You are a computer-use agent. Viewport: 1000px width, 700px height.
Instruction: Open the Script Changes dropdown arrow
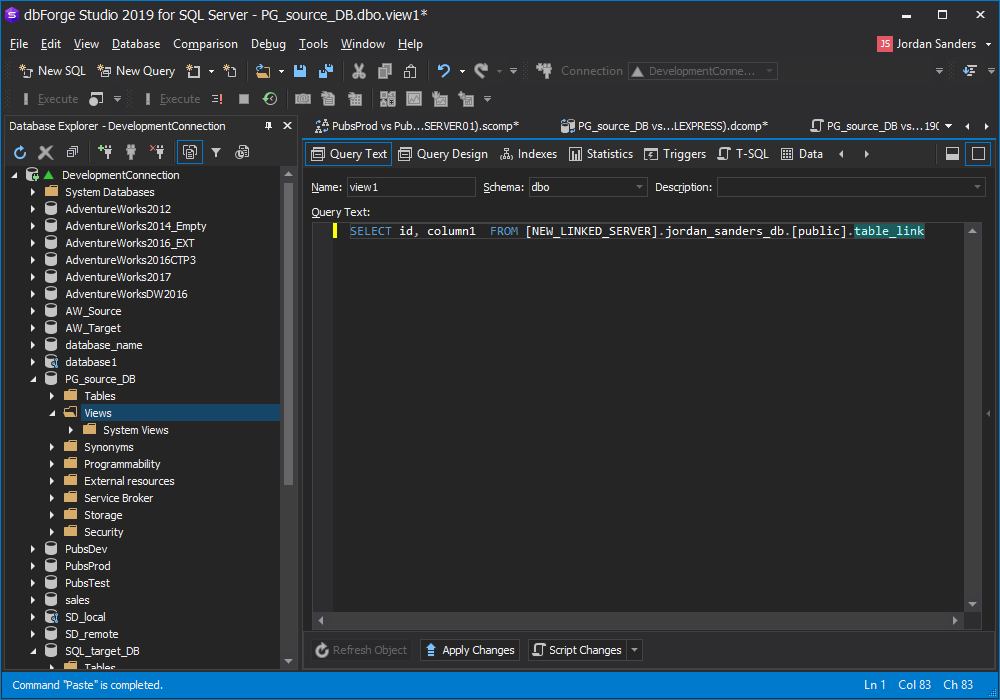pos(635,650)
